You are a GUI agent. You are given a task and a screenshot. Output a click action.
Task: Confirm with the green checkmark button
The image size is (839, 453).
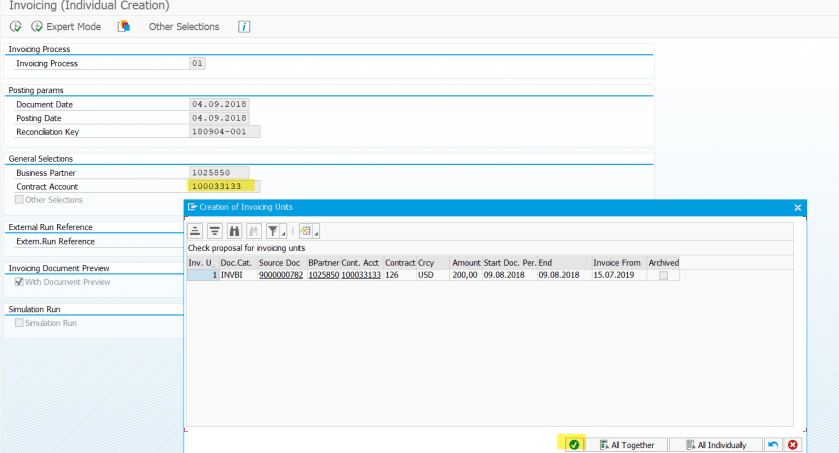(574, 444)
